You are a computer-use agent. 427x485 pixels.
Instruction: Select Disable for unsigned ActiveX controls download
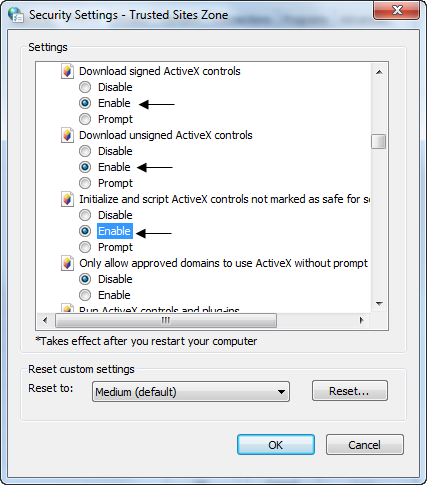(x=85, y=151)
